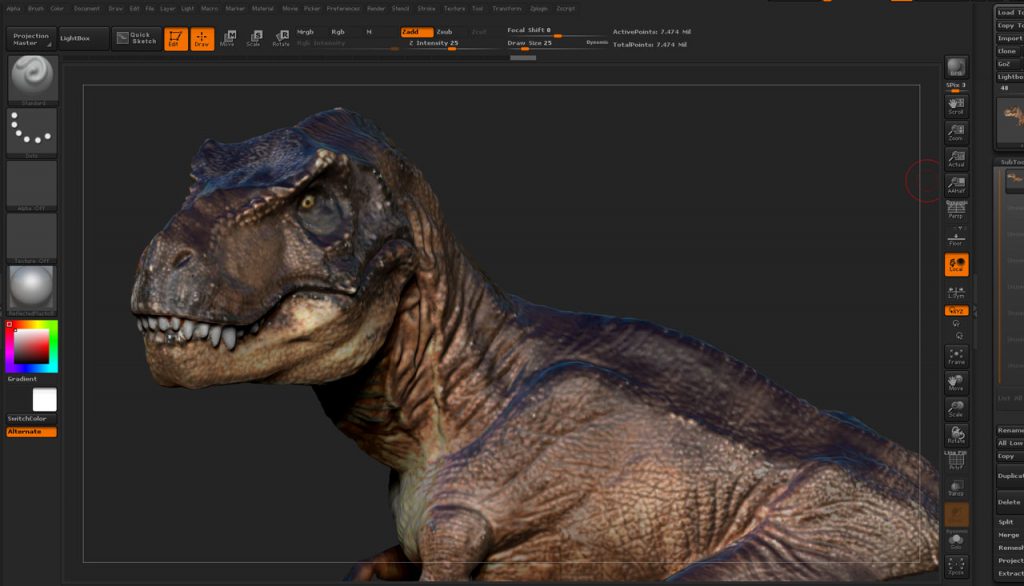Activate the Rotate tool in top toolbar
This screenshot has height=586, width=1024.
click(281, 39)
